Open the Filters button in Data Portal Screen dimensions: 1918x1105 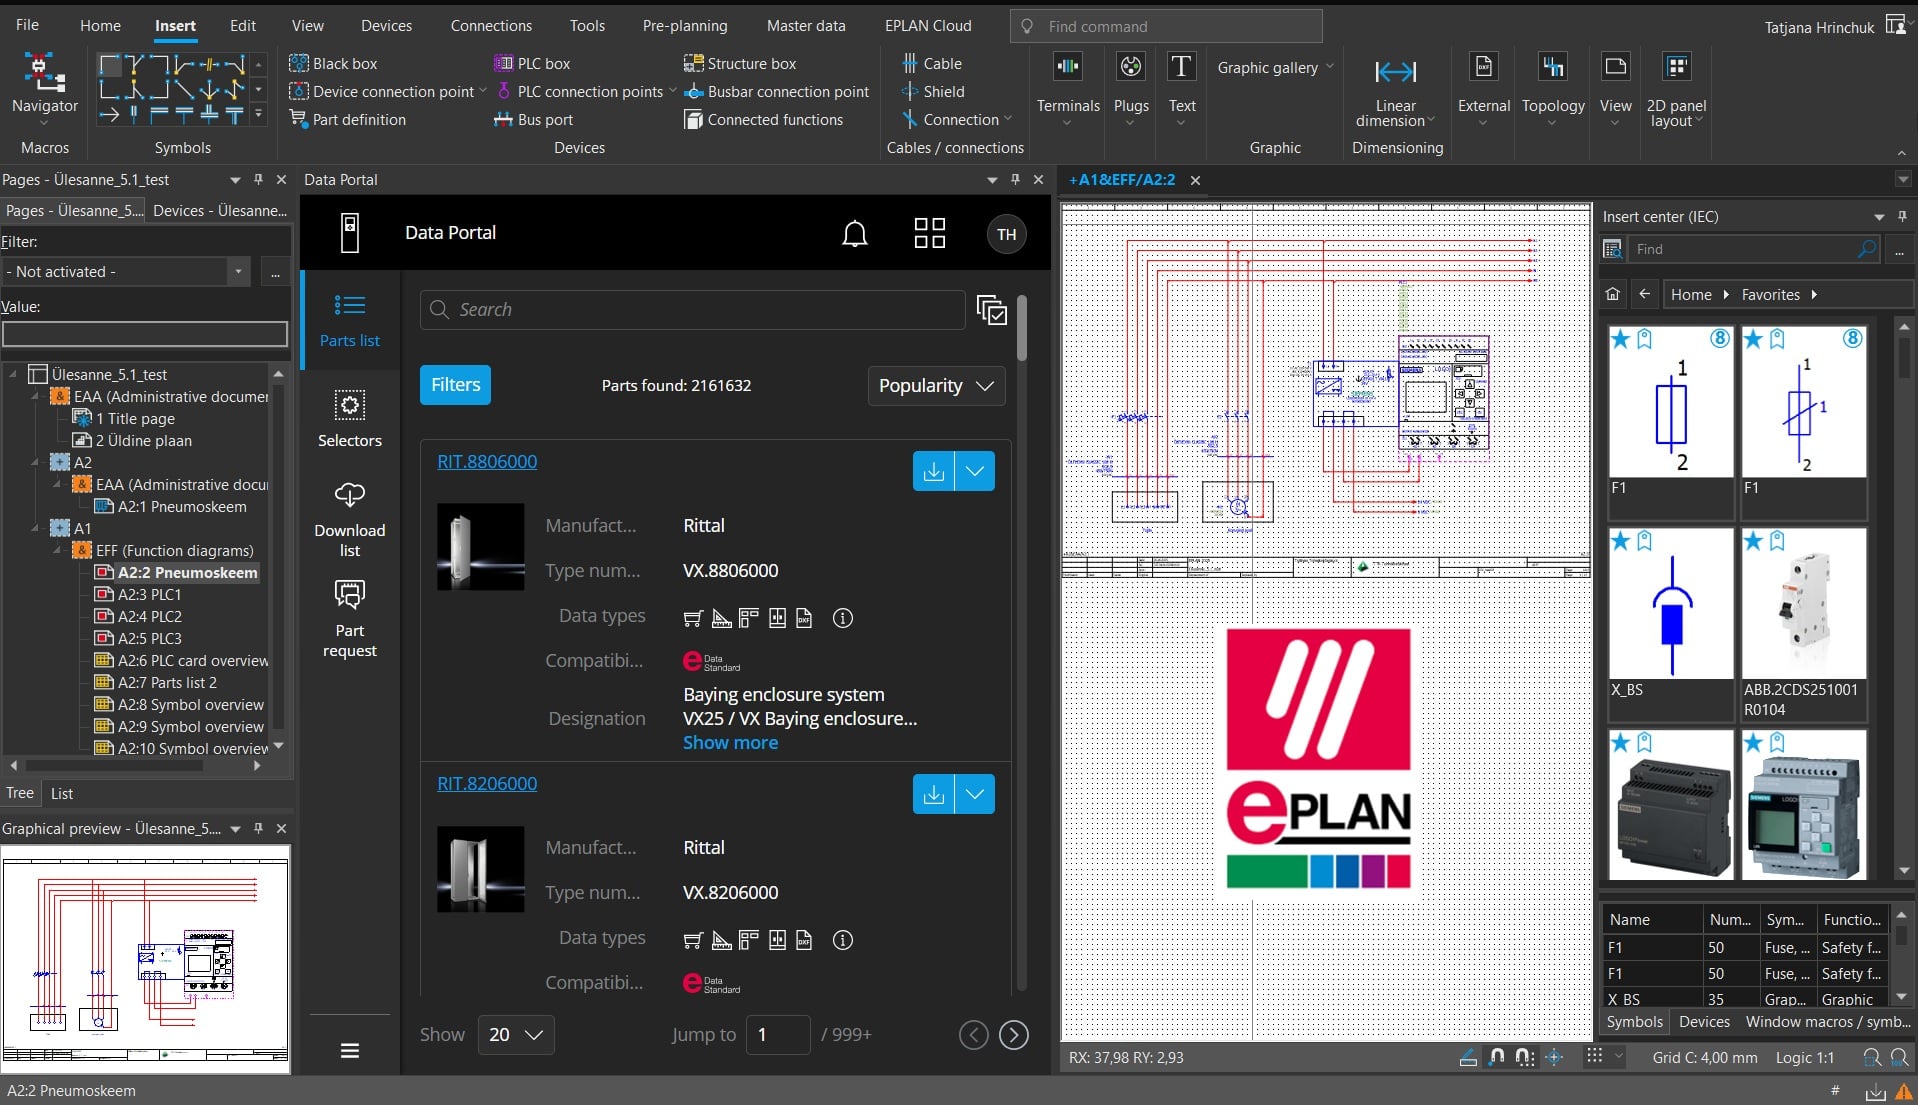click(455, 385)
